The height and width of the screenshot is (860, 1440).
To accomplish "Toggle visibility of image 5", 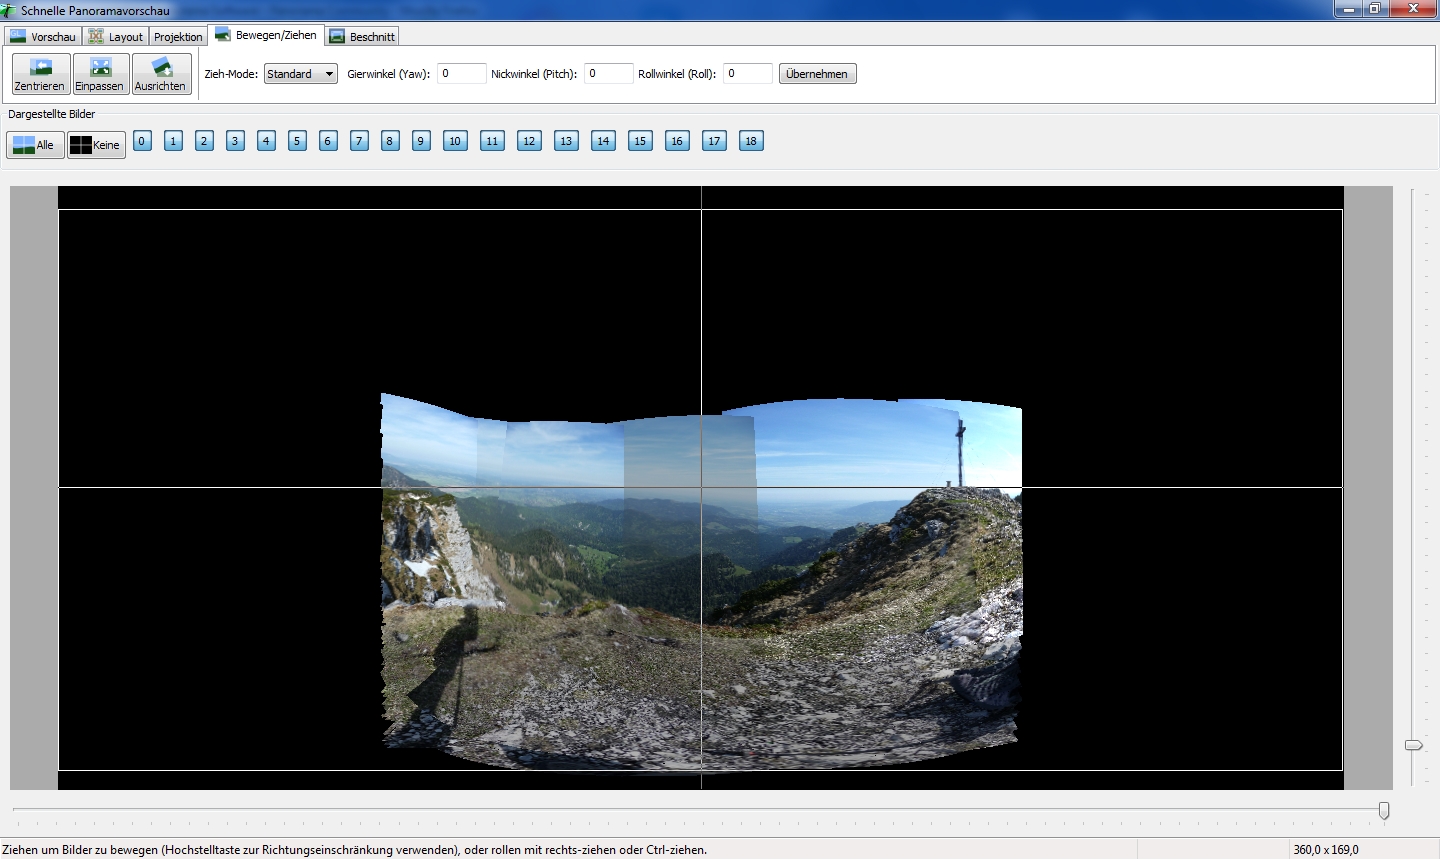I will click(x=297, y=141).
